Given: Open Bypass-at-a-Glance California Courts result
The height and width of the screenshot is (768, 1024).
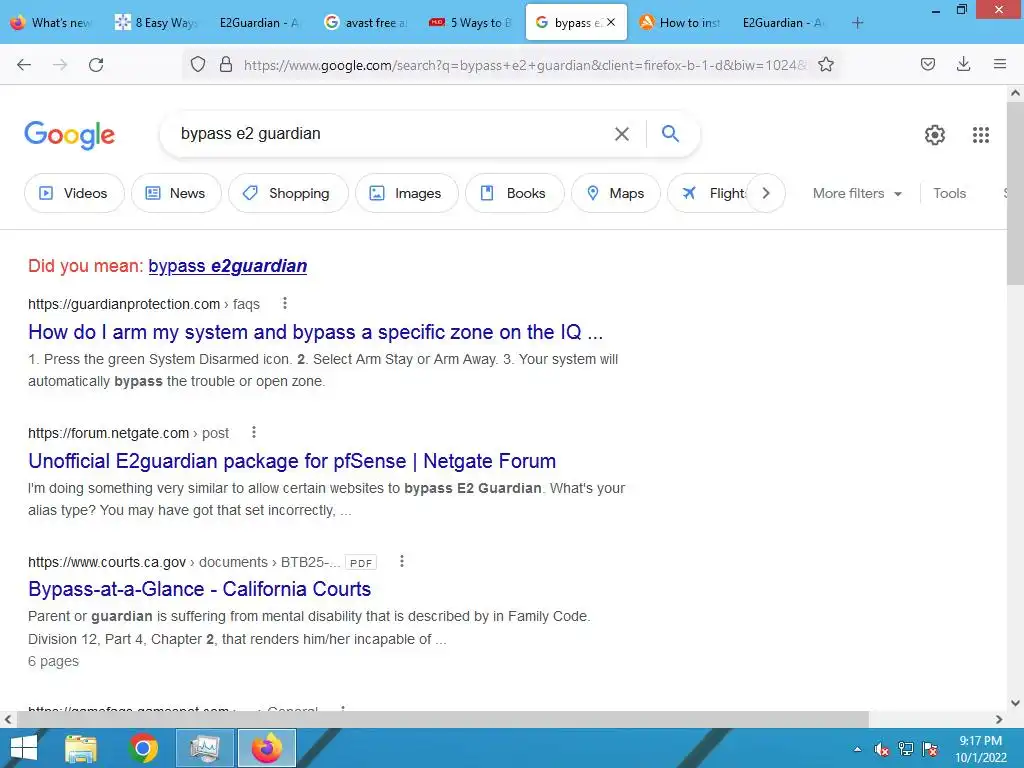Looking at the screenshot, I should [199, 589].
